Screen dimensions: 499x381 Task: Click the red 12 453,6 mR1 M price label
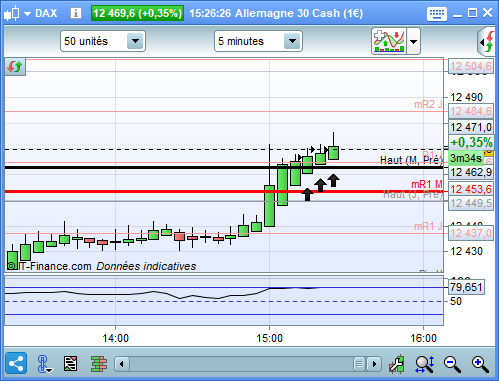coord(471,189)
